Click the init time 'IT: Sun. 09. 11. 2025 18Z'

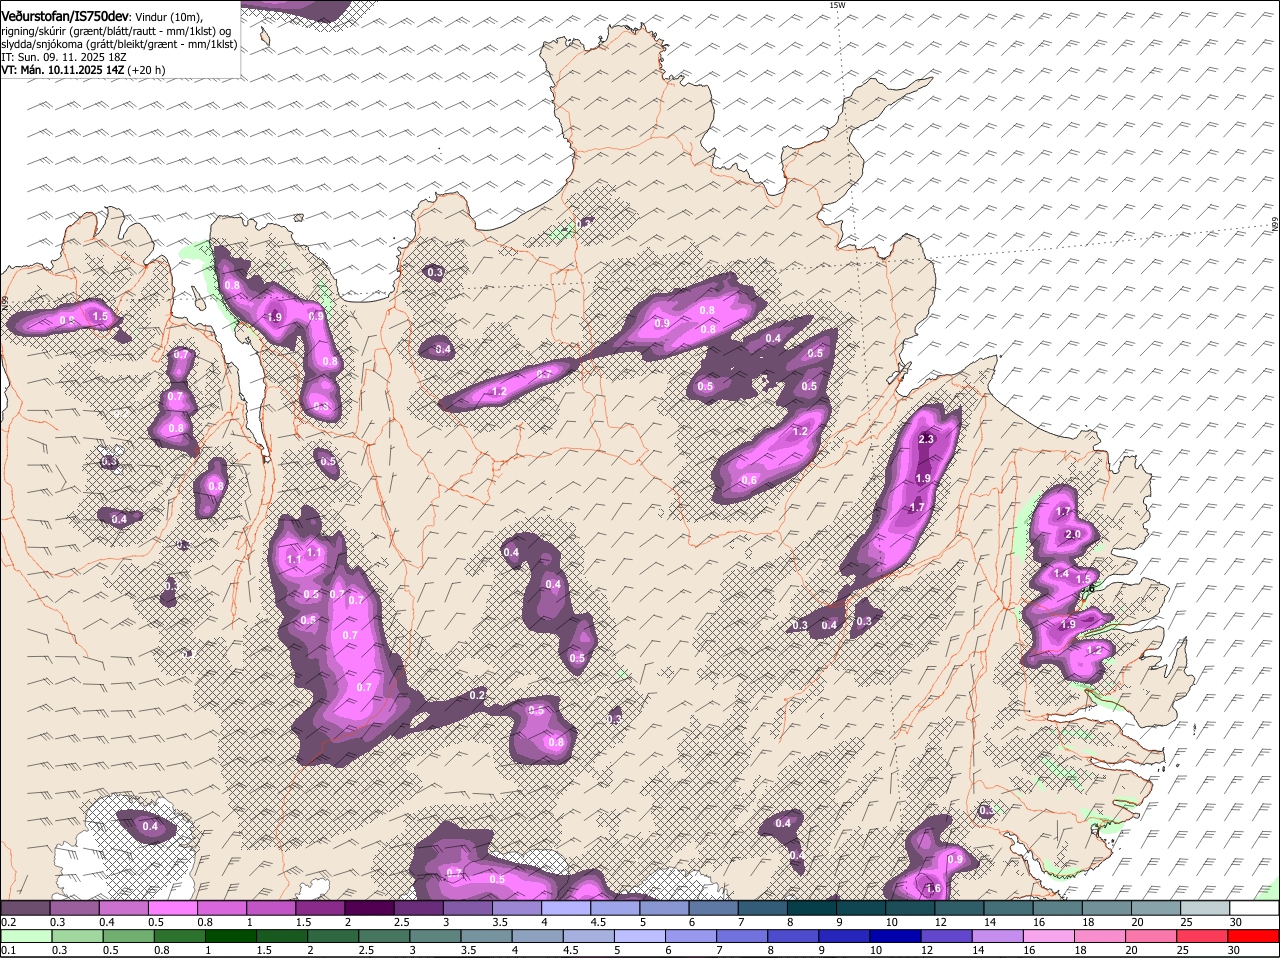tap(63, 58)
